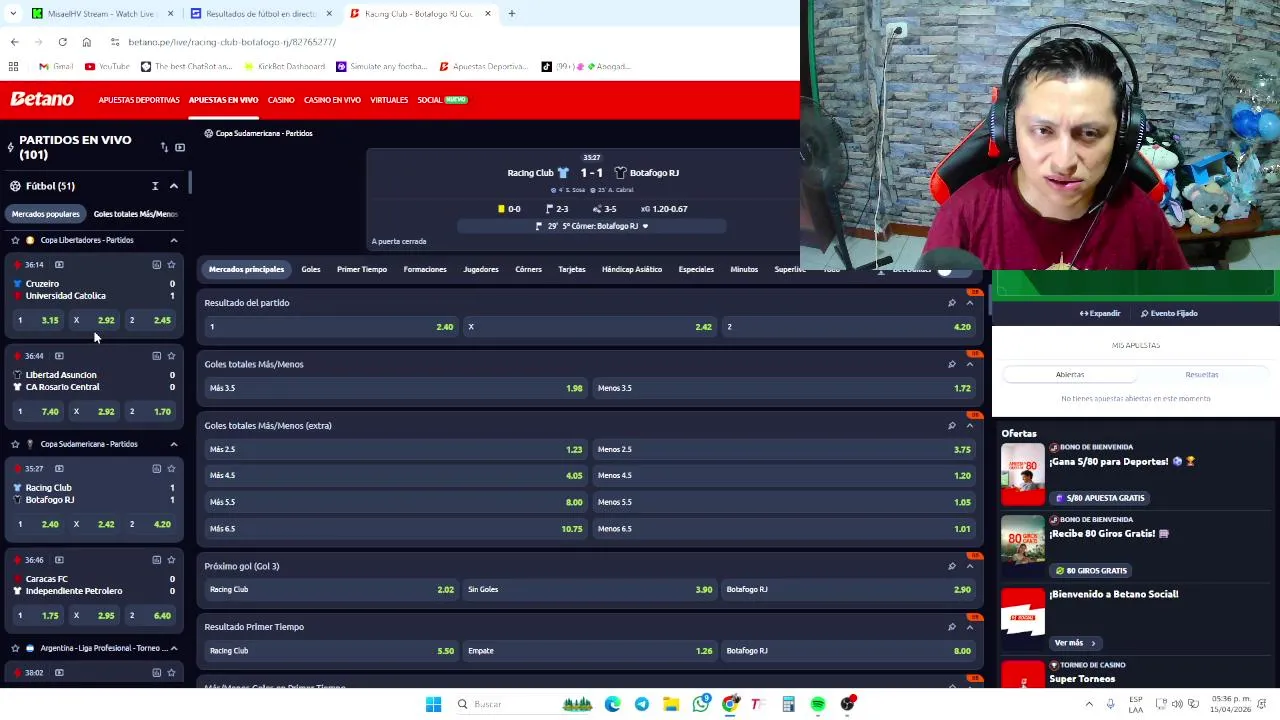The height and width of the screenshot is (720, 1280).
Task: Open the stats icon for Libertad Asuncion match
Action: pos(156,356)
